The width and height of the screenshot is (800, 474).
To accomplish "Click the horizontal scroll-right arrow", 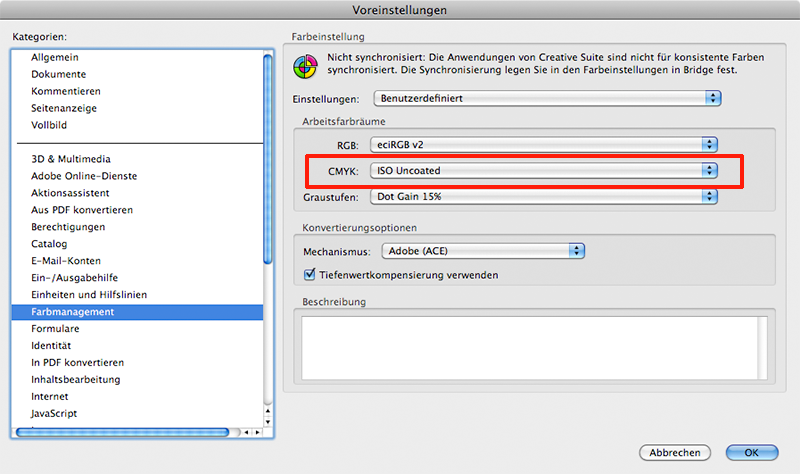I will click(x=257, y=432).
